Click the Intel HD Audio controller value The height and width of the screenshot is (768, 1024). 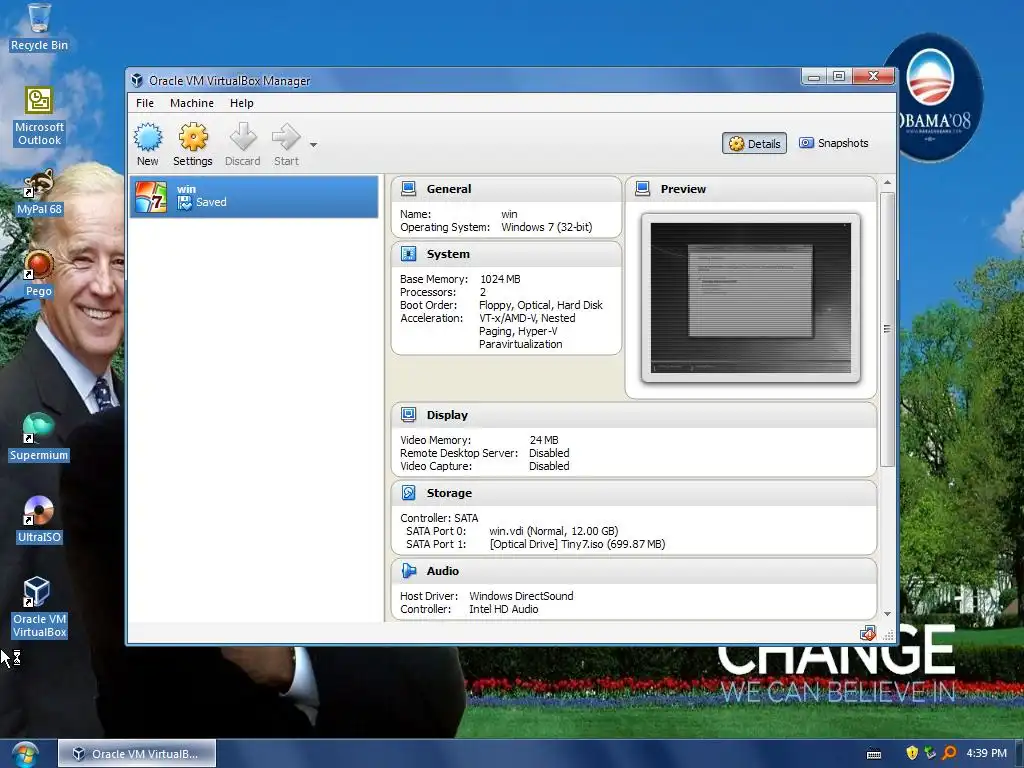pyautogui.click(x=504, y=609)
